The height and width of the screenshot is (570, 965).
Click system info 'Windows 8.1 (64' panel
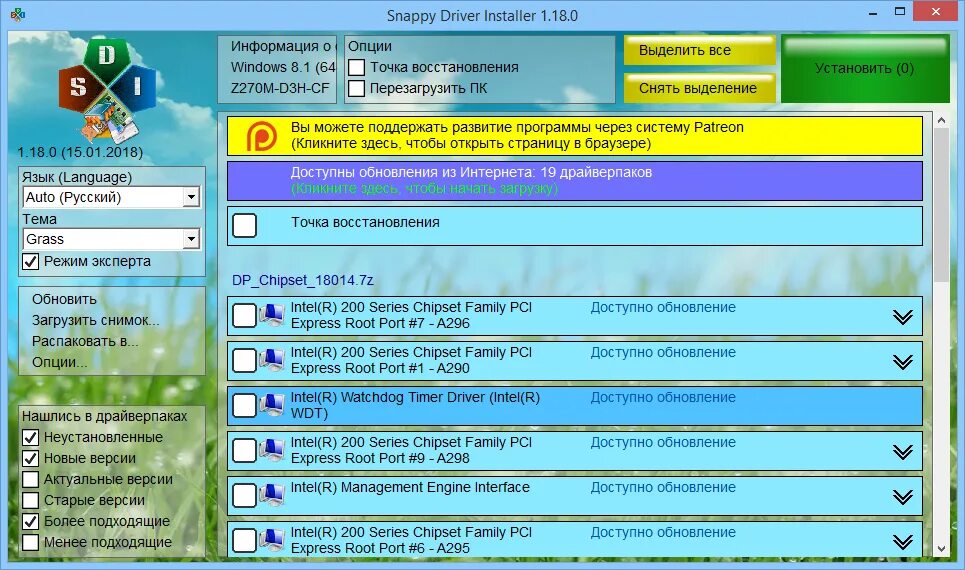click(x=277, y=68)
